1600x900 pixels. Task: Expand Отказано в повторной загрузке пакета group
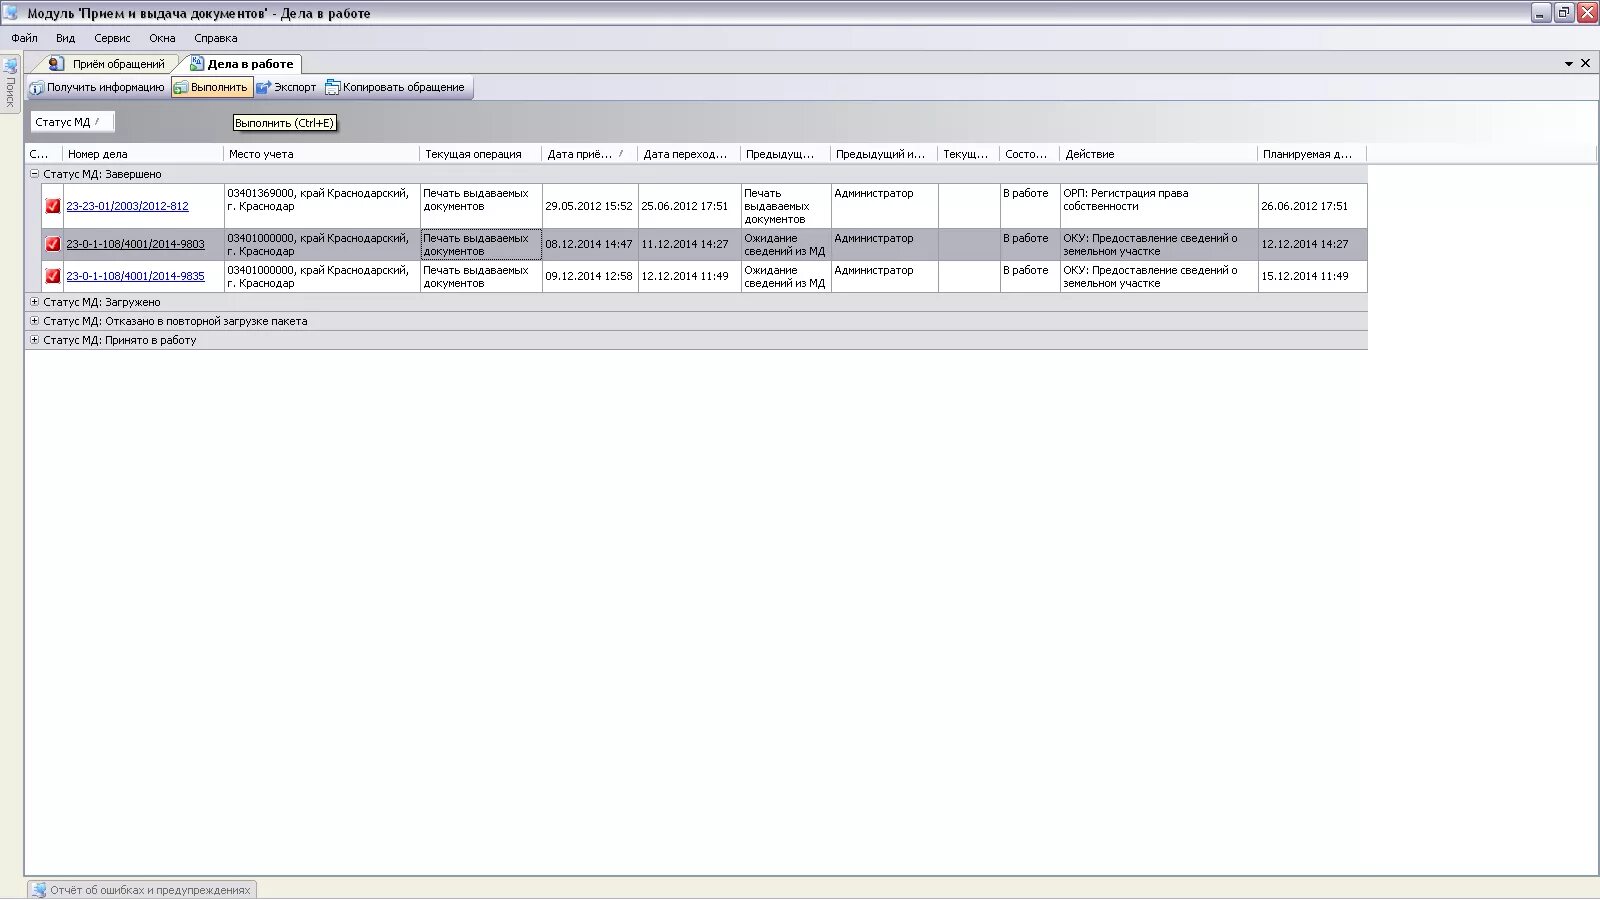click(x=34, y=321)
